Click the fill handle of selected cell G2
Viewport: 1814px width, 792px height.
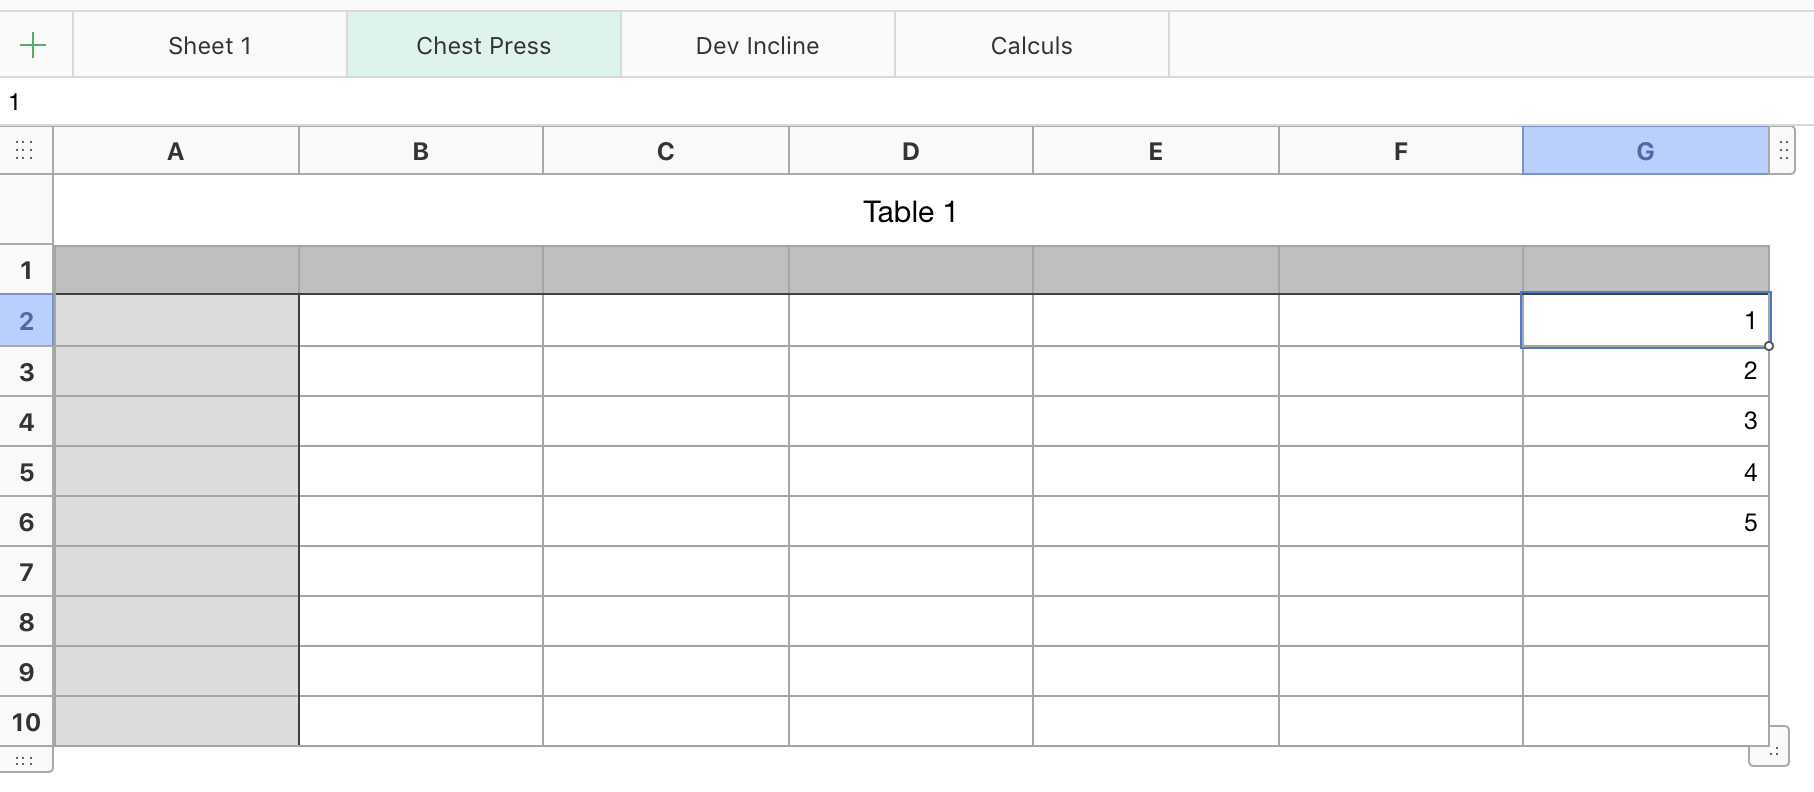1769,346
